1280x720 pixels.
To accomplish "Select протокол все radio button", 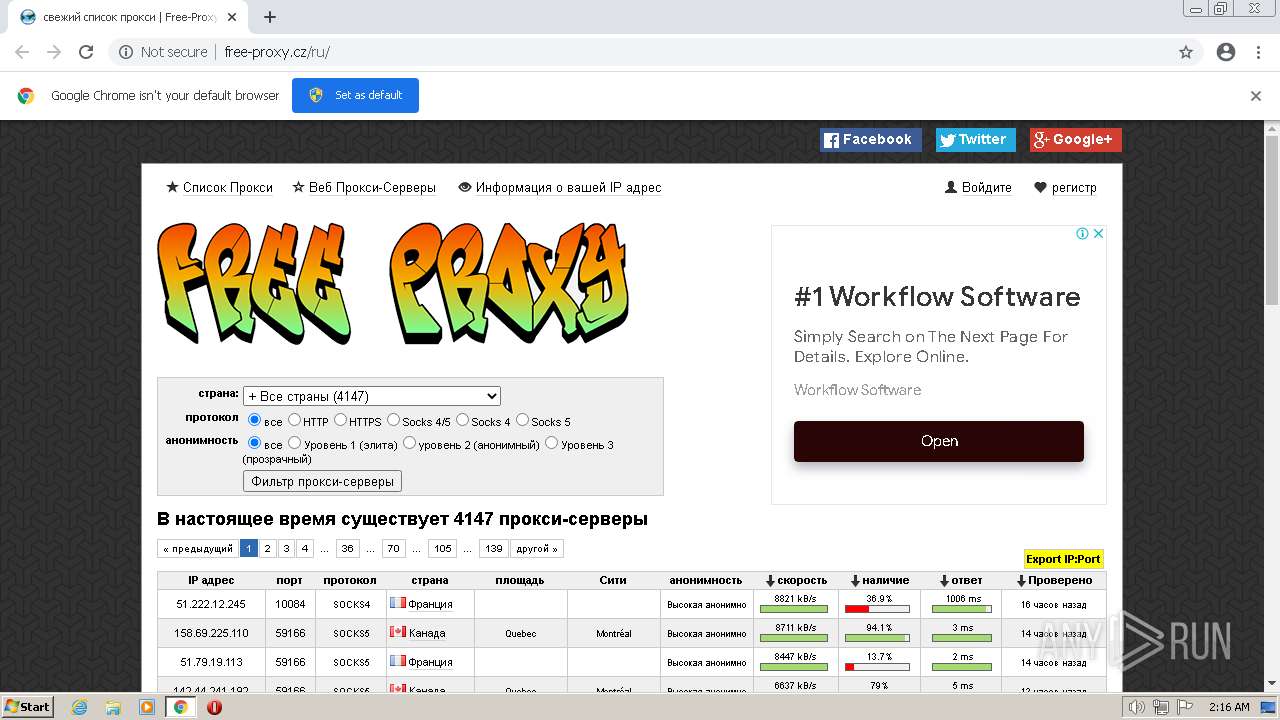I will (x=254, y=420).
